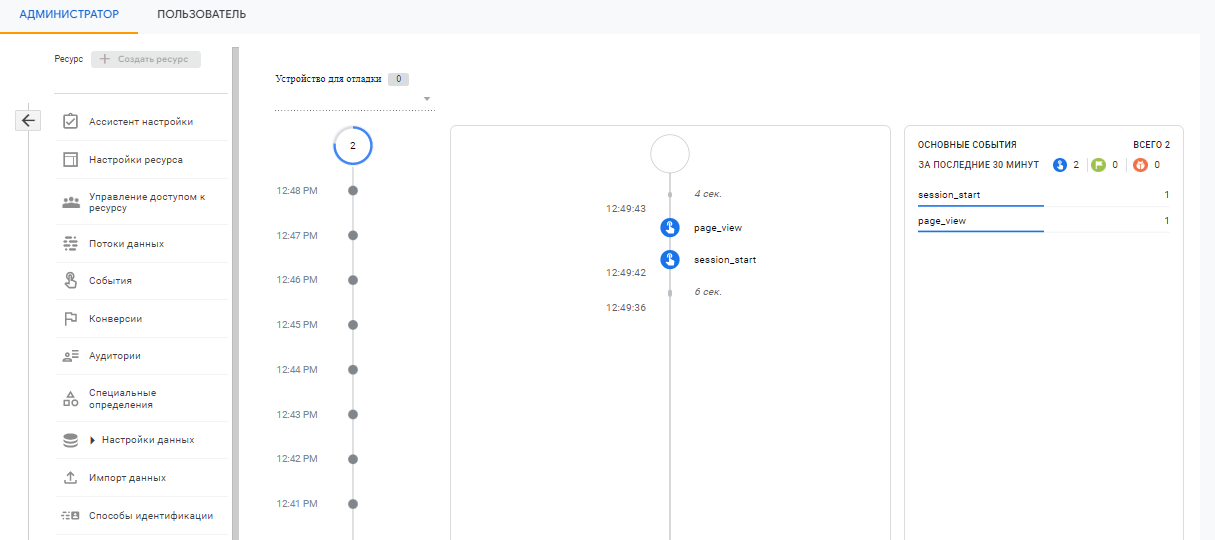Click the empty circle atop seconds stream
This screenshot has height=540, width=1215.
[x=670, y=154]
